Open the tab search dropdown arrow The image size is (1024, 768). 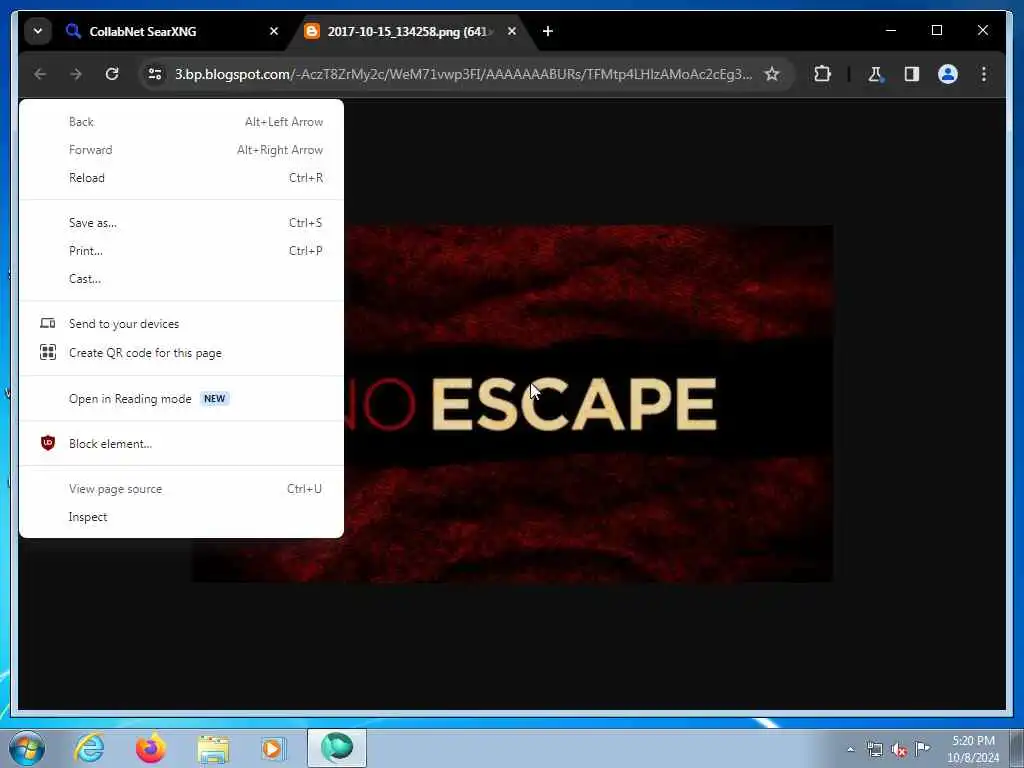point(38,31)
